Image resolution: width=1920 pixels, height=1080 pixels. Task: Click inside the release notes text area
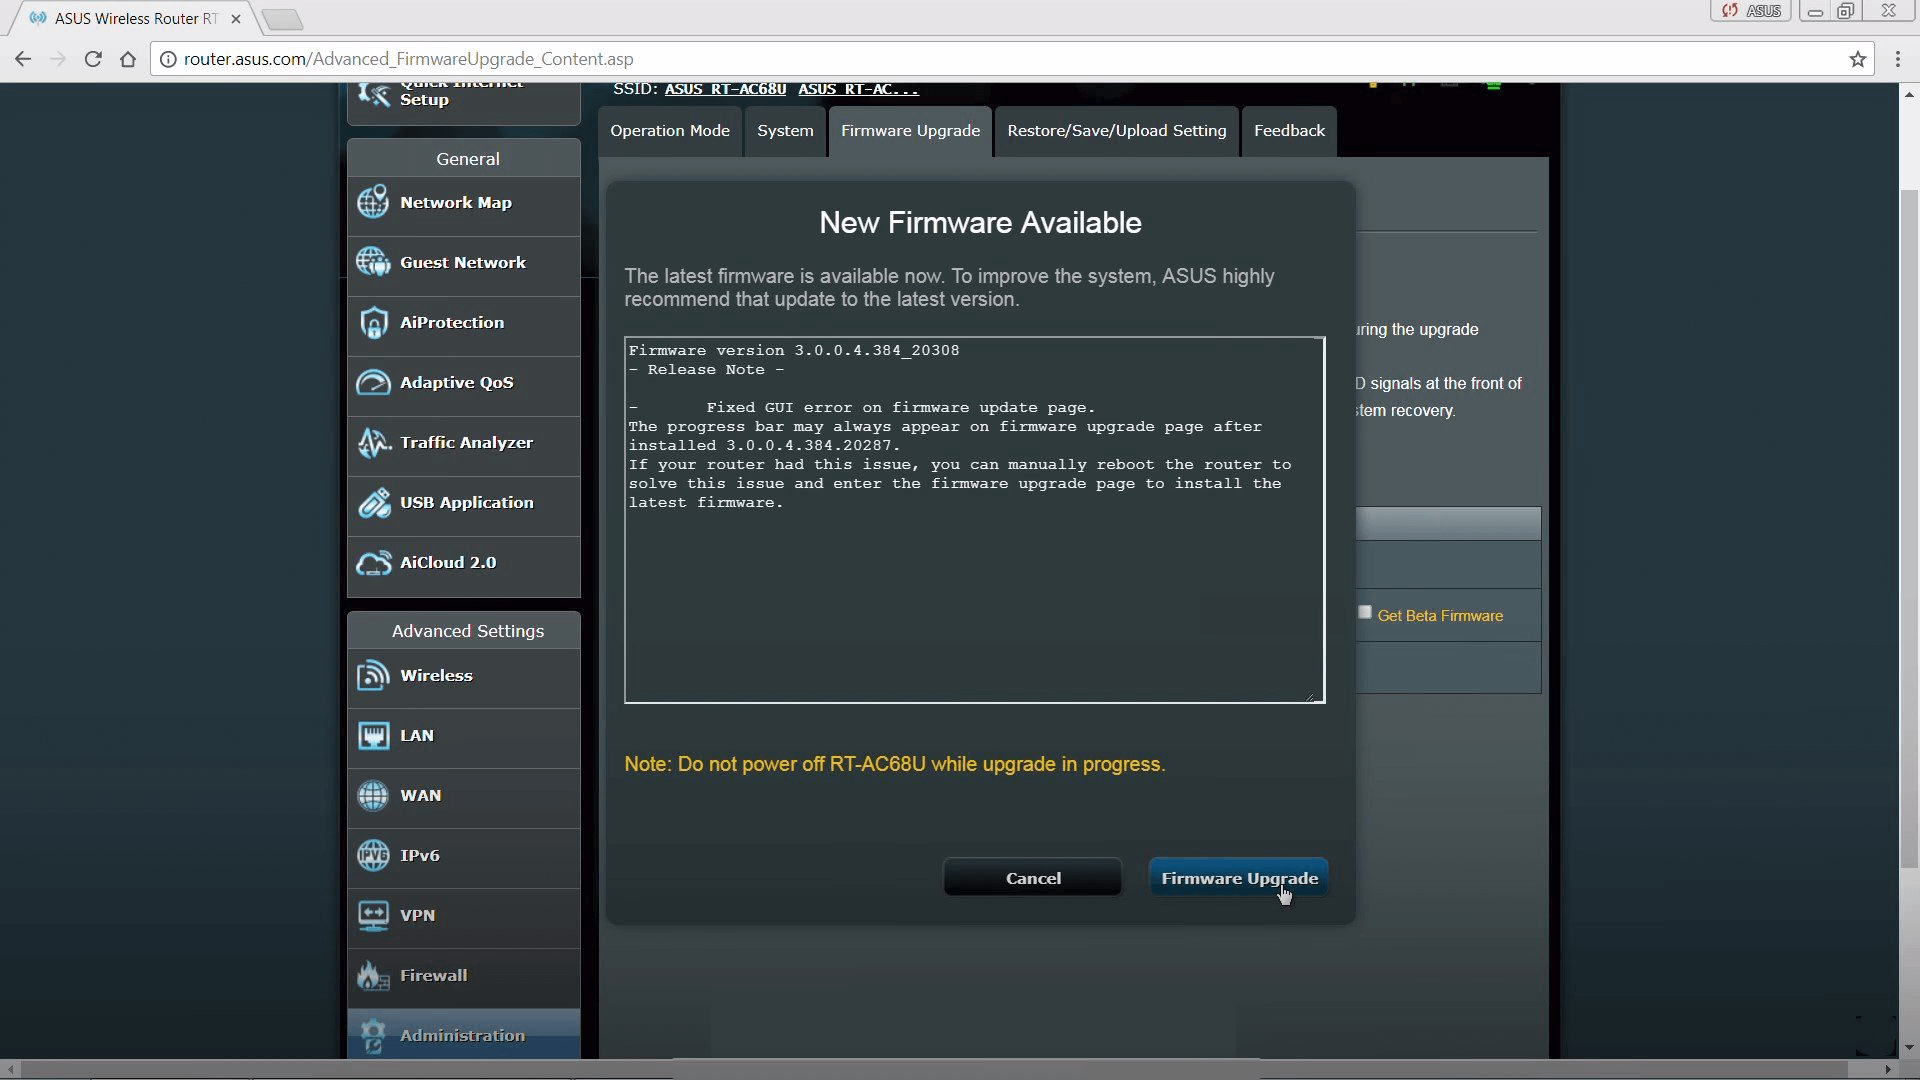click(975, 520)
